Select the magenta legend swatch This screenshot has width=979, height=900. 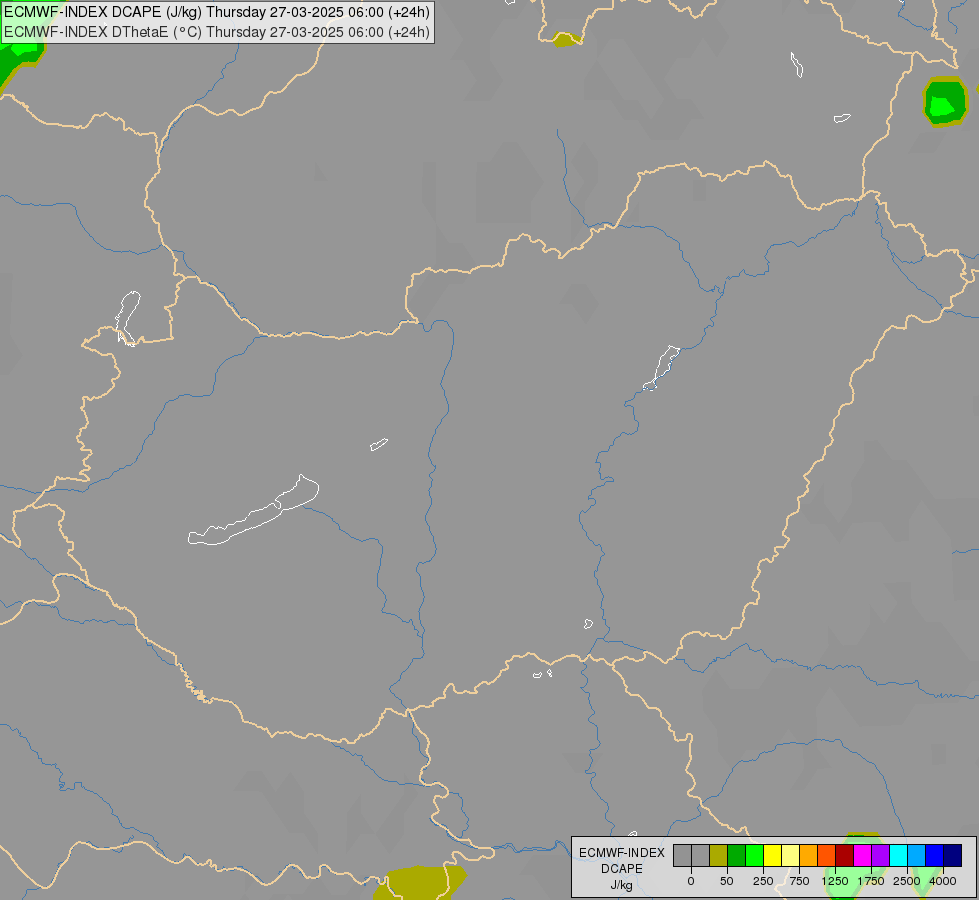[x=863, y=856]
